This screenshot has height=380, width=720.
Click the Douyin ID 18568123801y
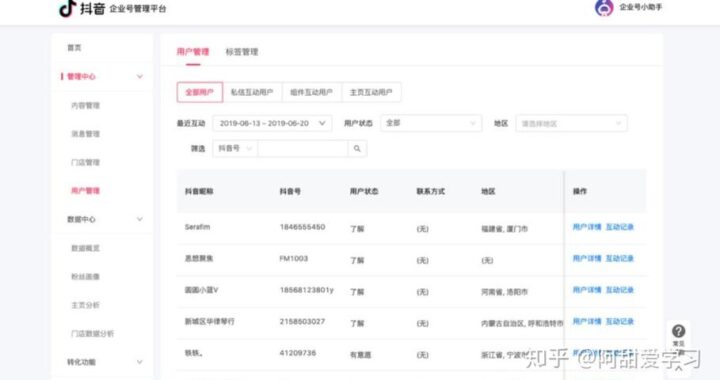coord(307,290)
